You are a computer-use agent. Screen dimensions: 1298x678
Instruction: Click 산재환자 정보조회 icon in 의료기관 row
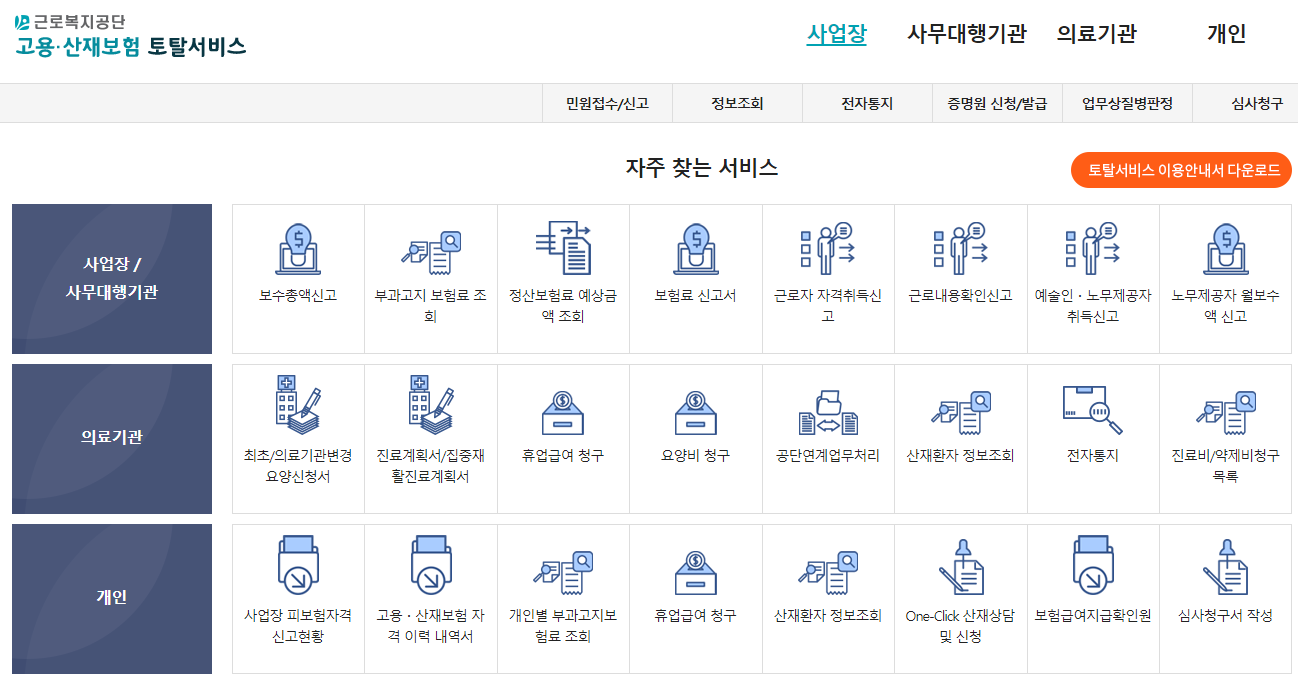[x=960, y=412]
